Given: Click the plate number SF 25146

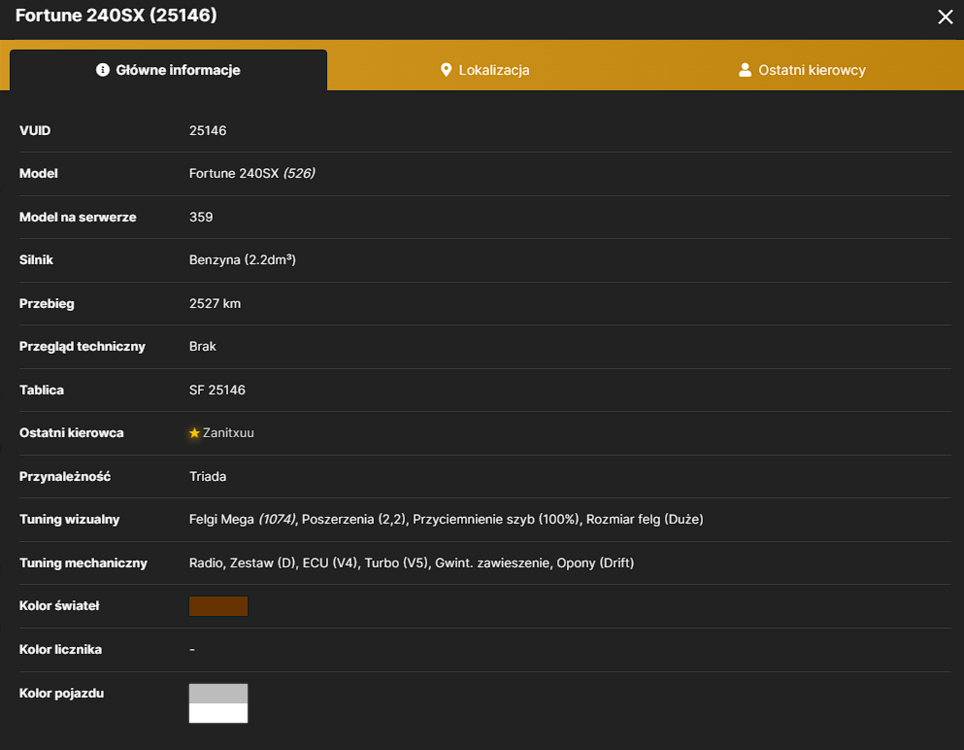Looking at the screenshot, I should point(217,390).
